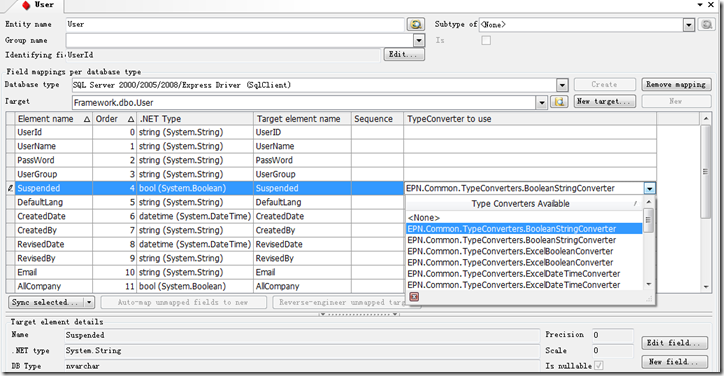Click the target refresh icon next to Framework.dbo.User
This screenshot has width=724, height=376.
(559, 102)
